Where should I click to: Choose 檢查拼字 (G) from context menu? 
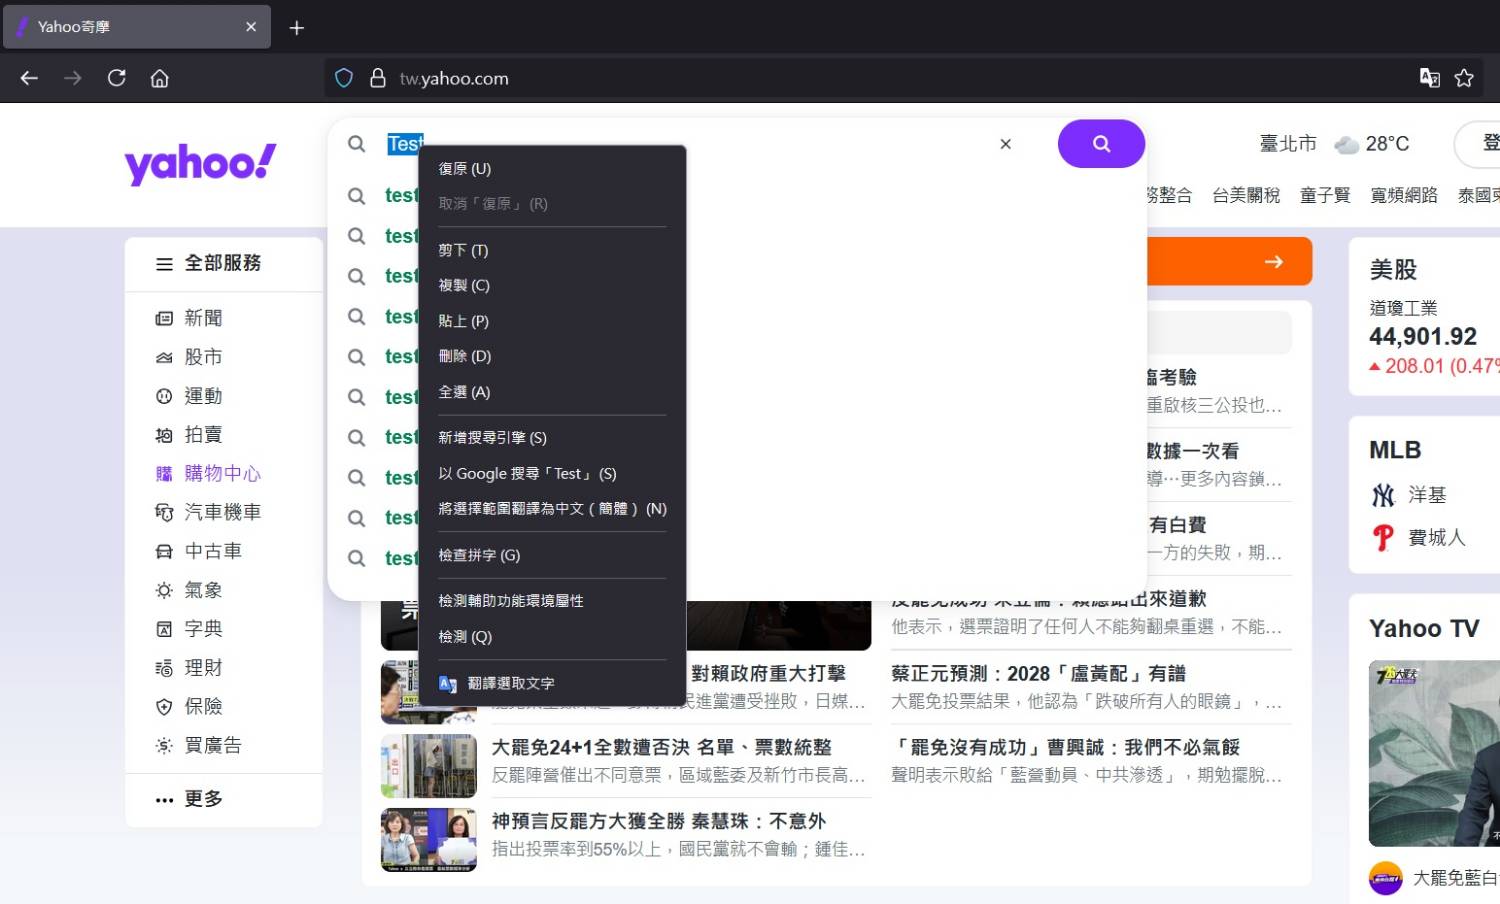tap(552, 555)
